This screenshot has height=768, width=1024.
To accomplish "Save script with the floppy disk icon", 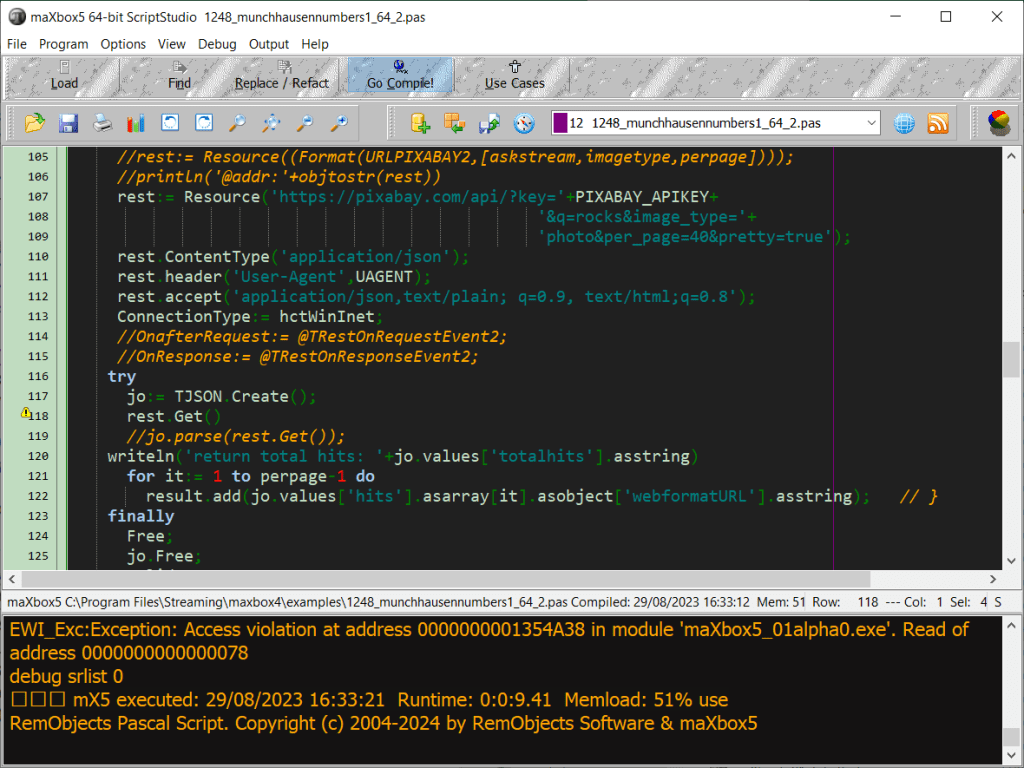I will pyautogui.click(x=68, y=123).
